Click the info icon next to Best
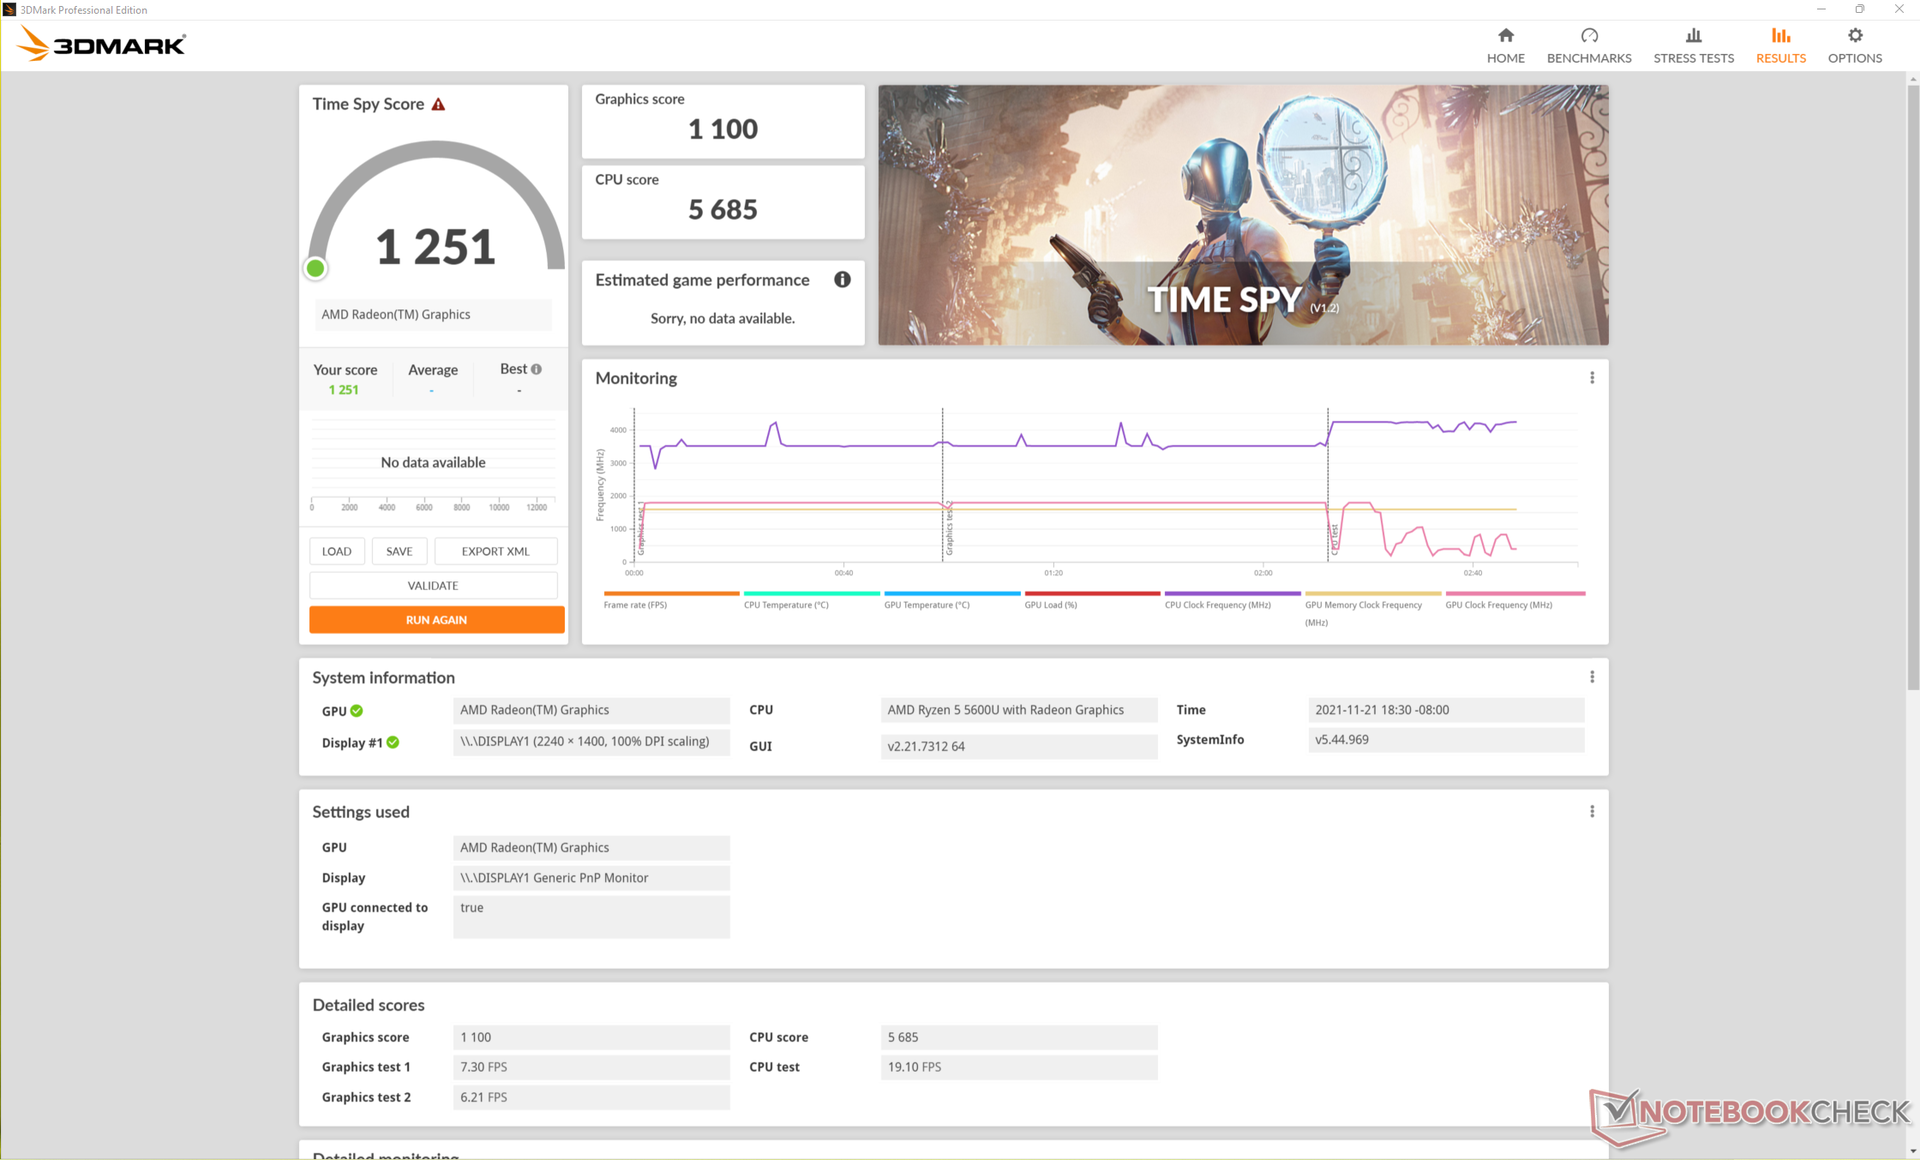This screenshot has width=1920, height=1160. pyautogui.click(x=537, y=369)
